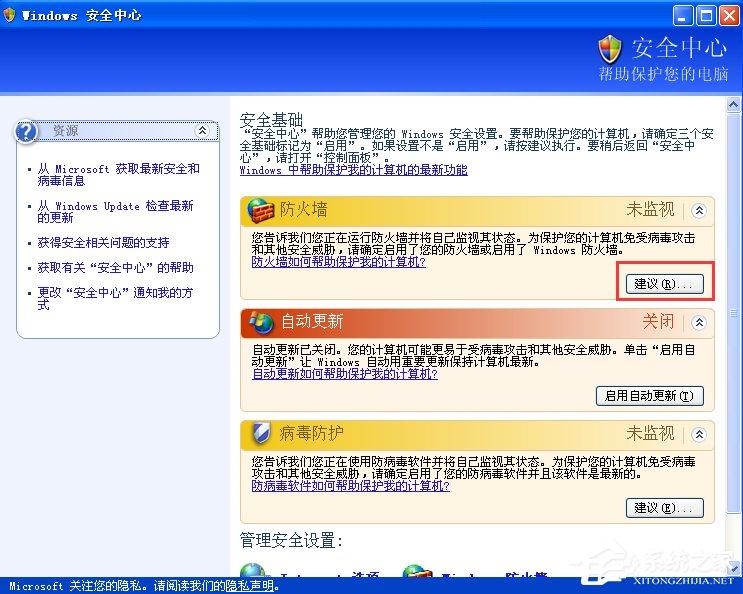The width and height of the screenshot is (743, 594).
Task: Open the privacy statement (隐私声明) link
Action: pos(248,586)
